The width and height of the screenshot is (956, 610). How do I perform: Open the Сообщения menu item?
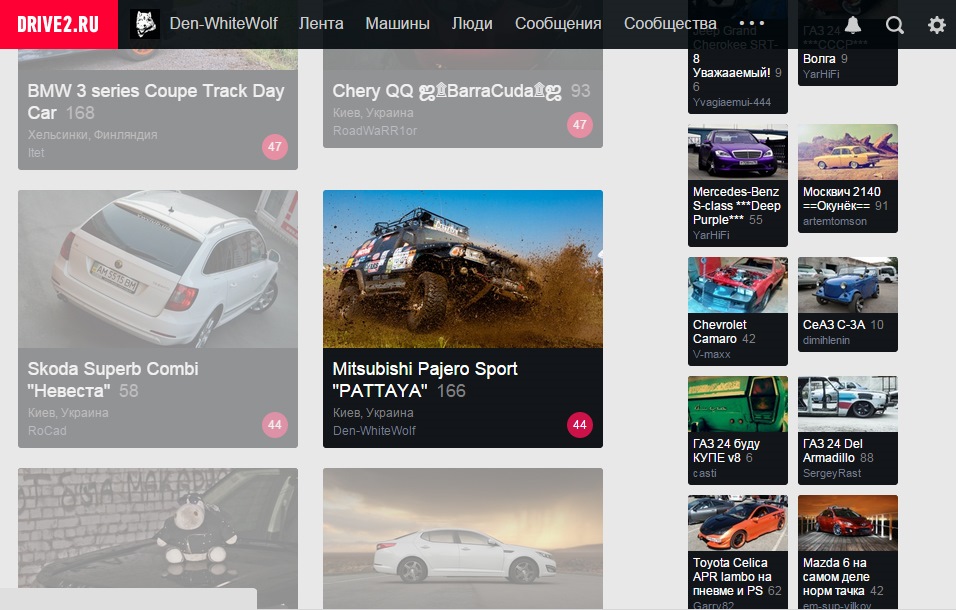pyautogui.click(x=558, y=23)
